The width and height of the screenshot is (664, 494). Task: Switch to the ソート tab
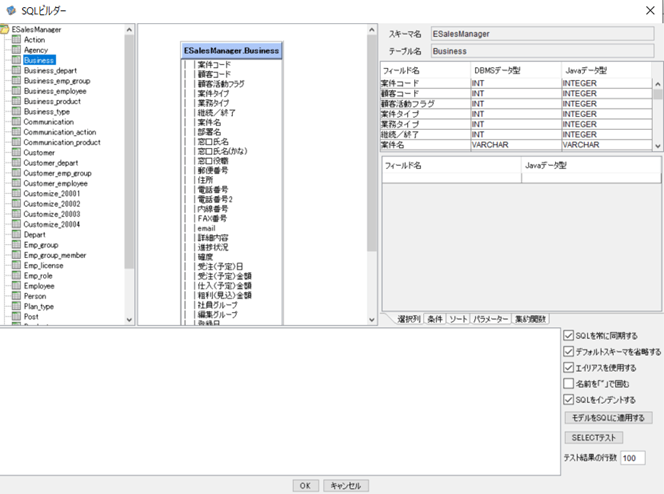[x=458, y=319]
